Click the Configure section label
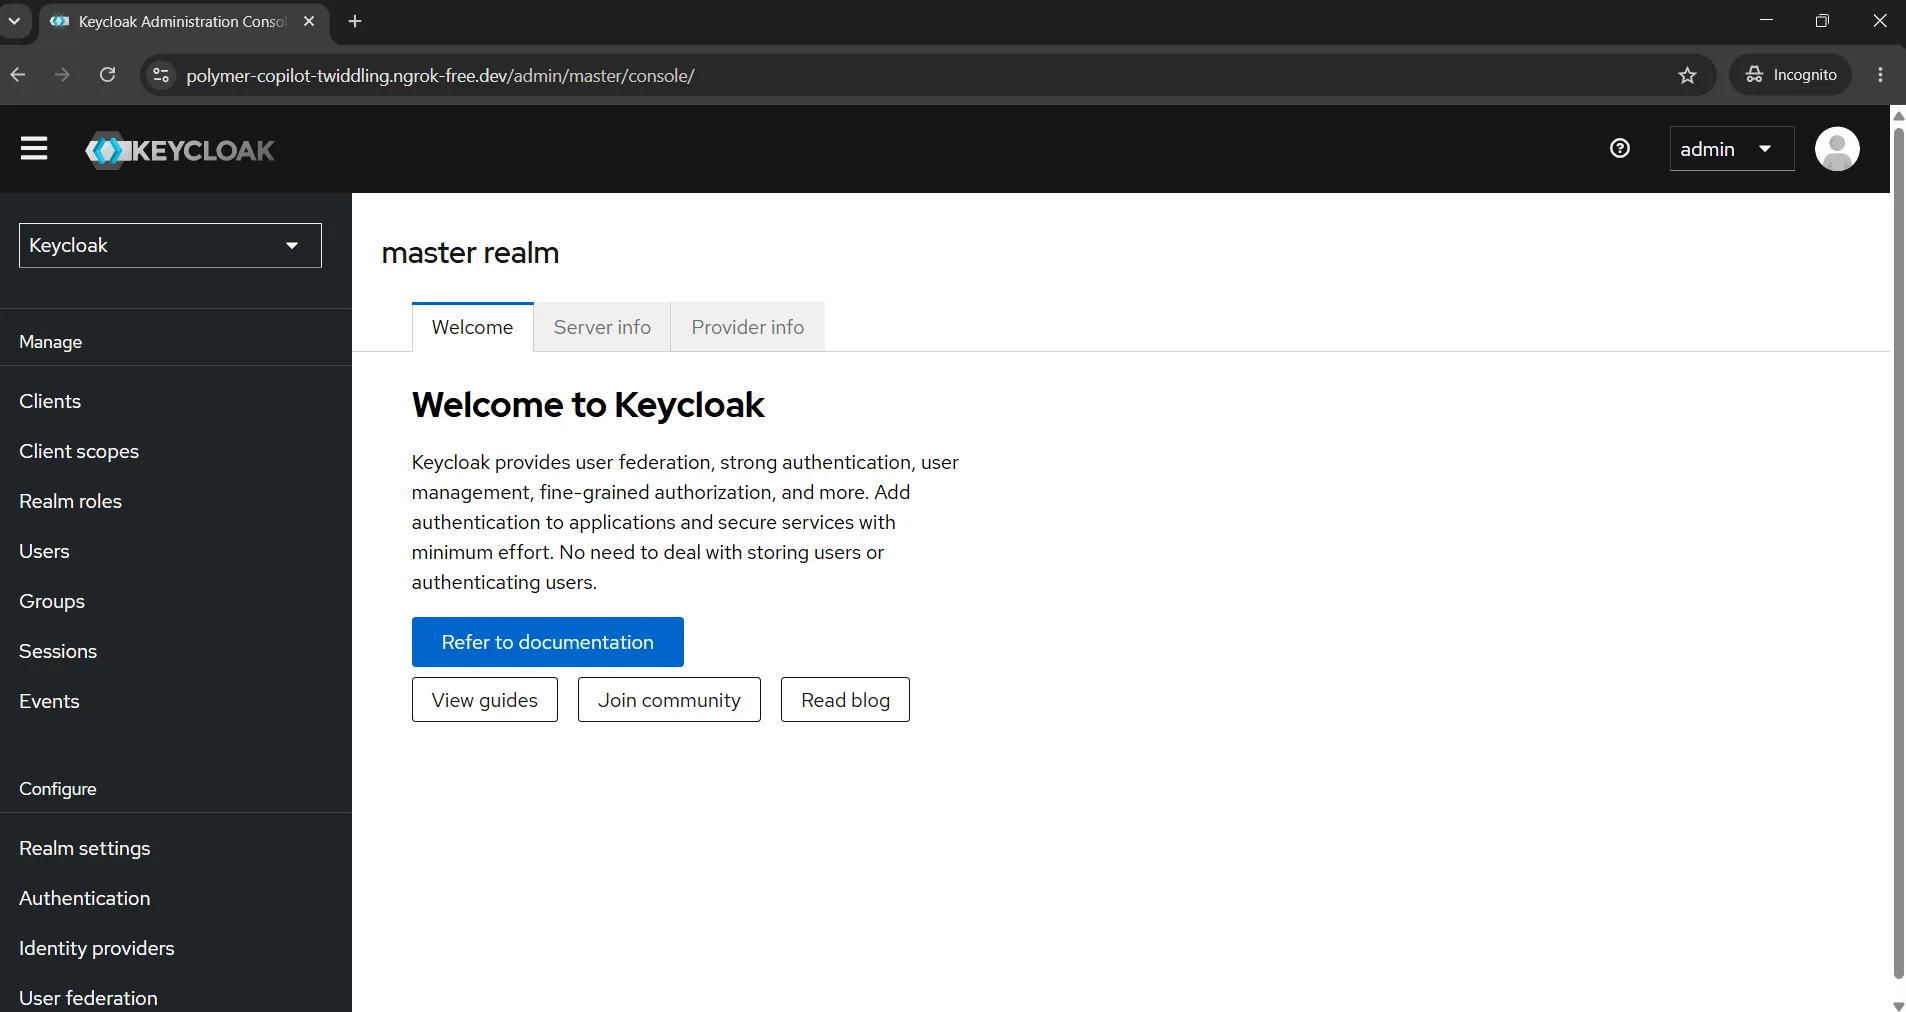 pyautogui.click(x=58, y=789)
